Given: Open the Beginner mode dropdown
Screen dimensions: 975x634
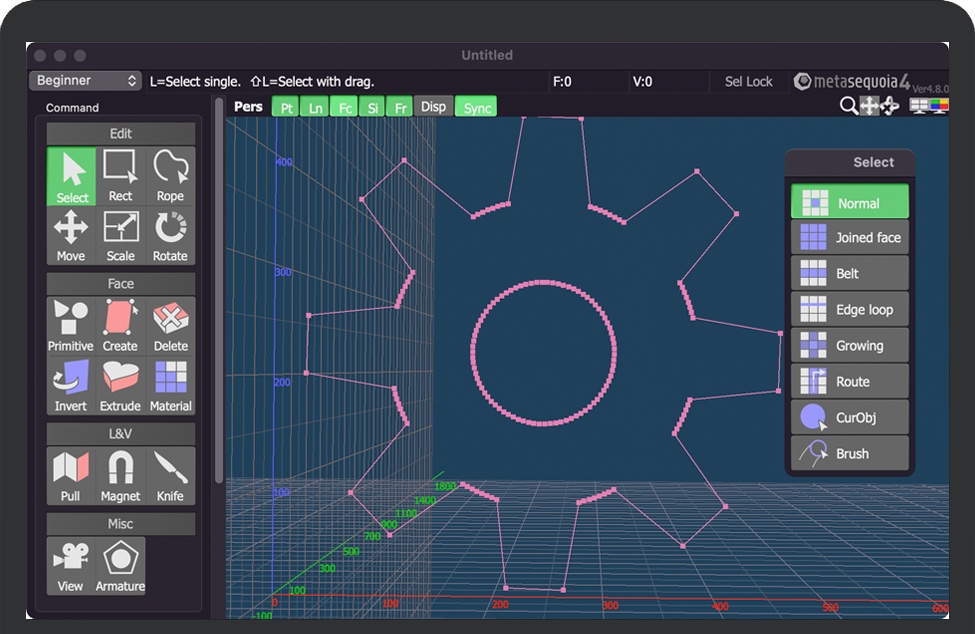Looking at the screenshot, I should tap(86, 81).
